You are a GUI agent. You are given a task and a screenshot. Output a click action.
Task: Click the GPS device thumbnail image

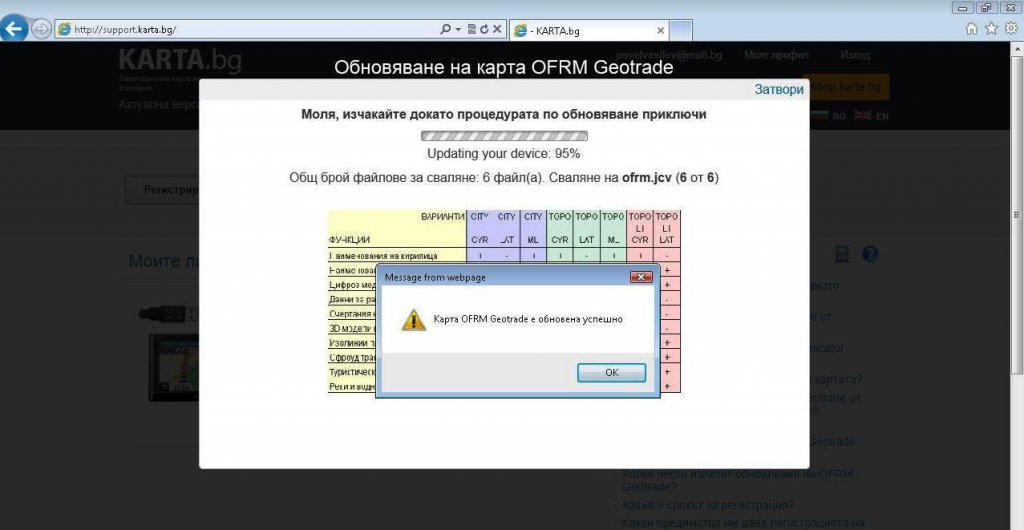(x=174, y=367)
